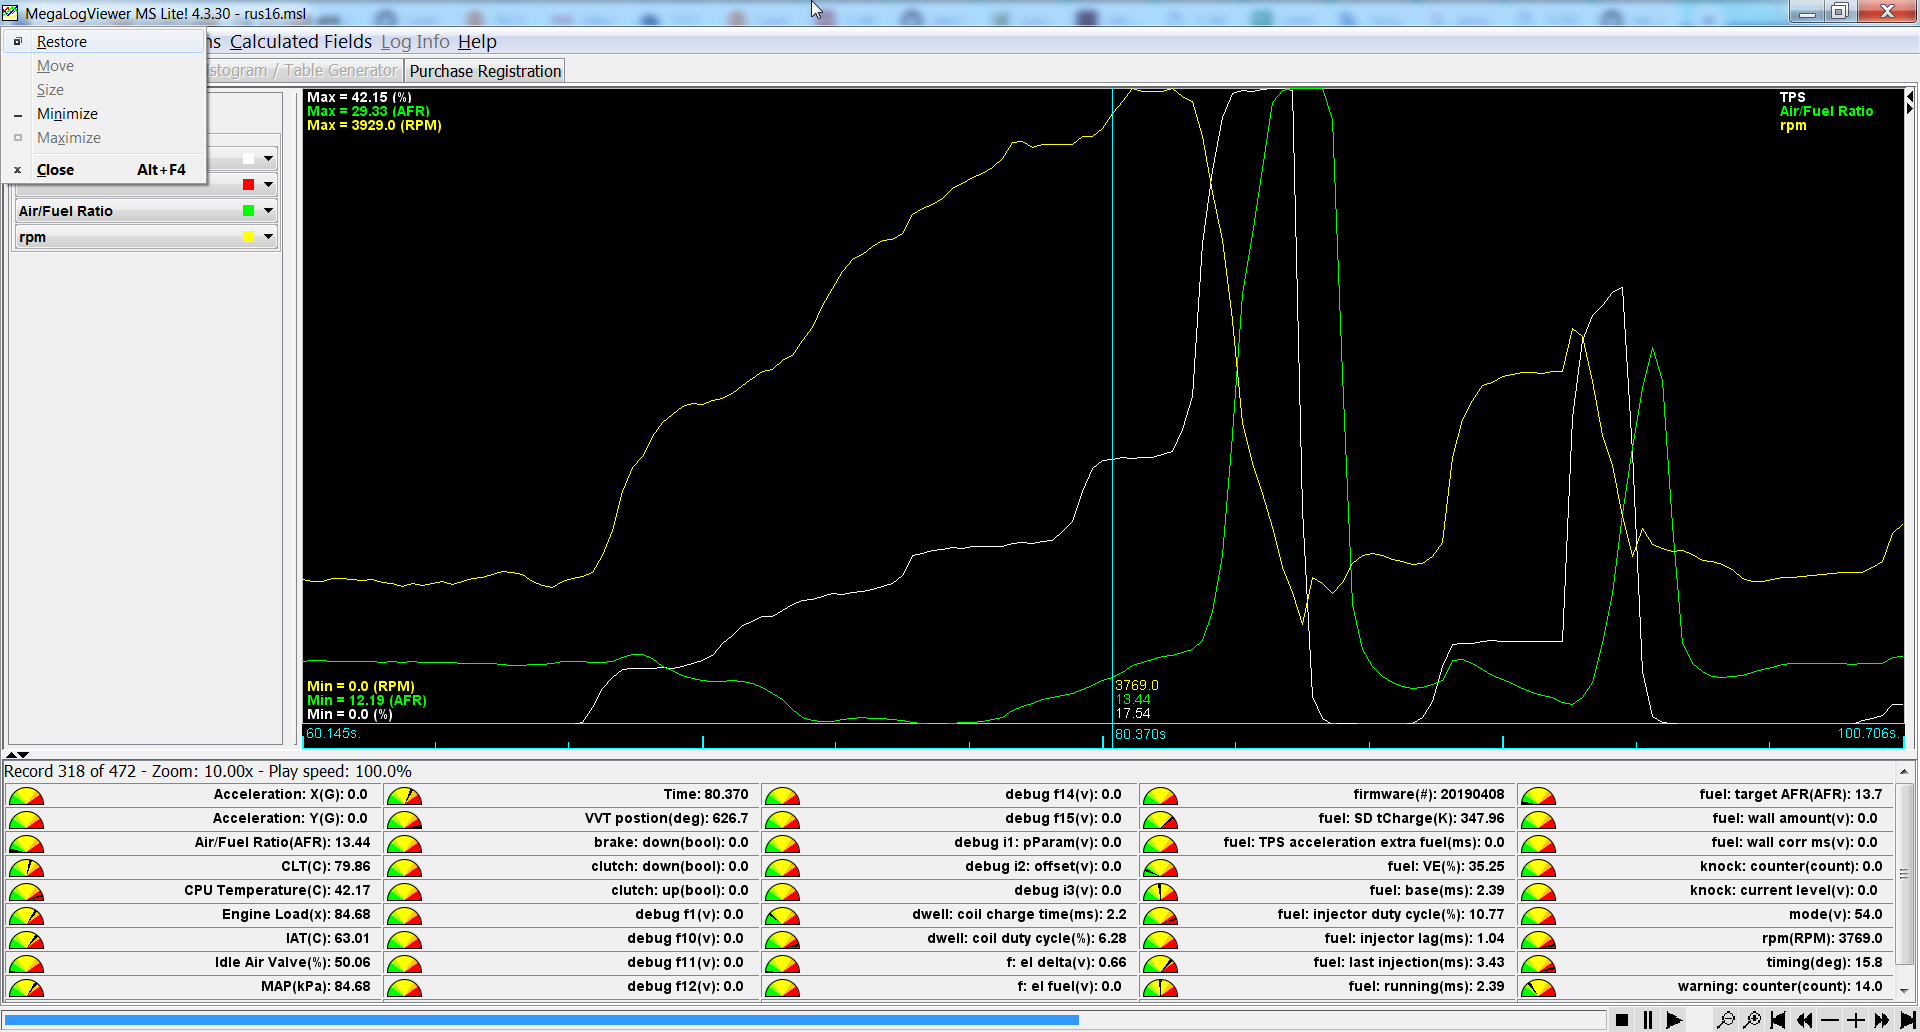This screenshot has height=1032, width=1920.
Task: Choose Restore from the window menu
Action: pyautogui.click(x=104, y=42)
